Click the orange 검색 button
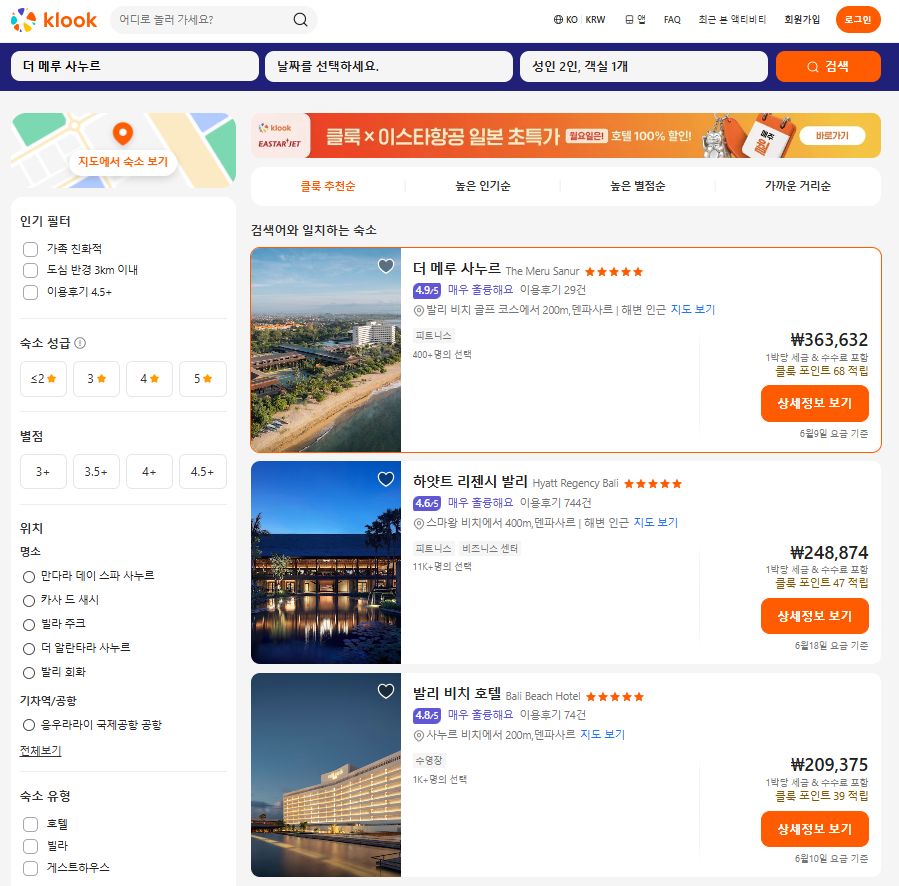The image size is (899, 886). pyautogui.click(x=828, y=67)
